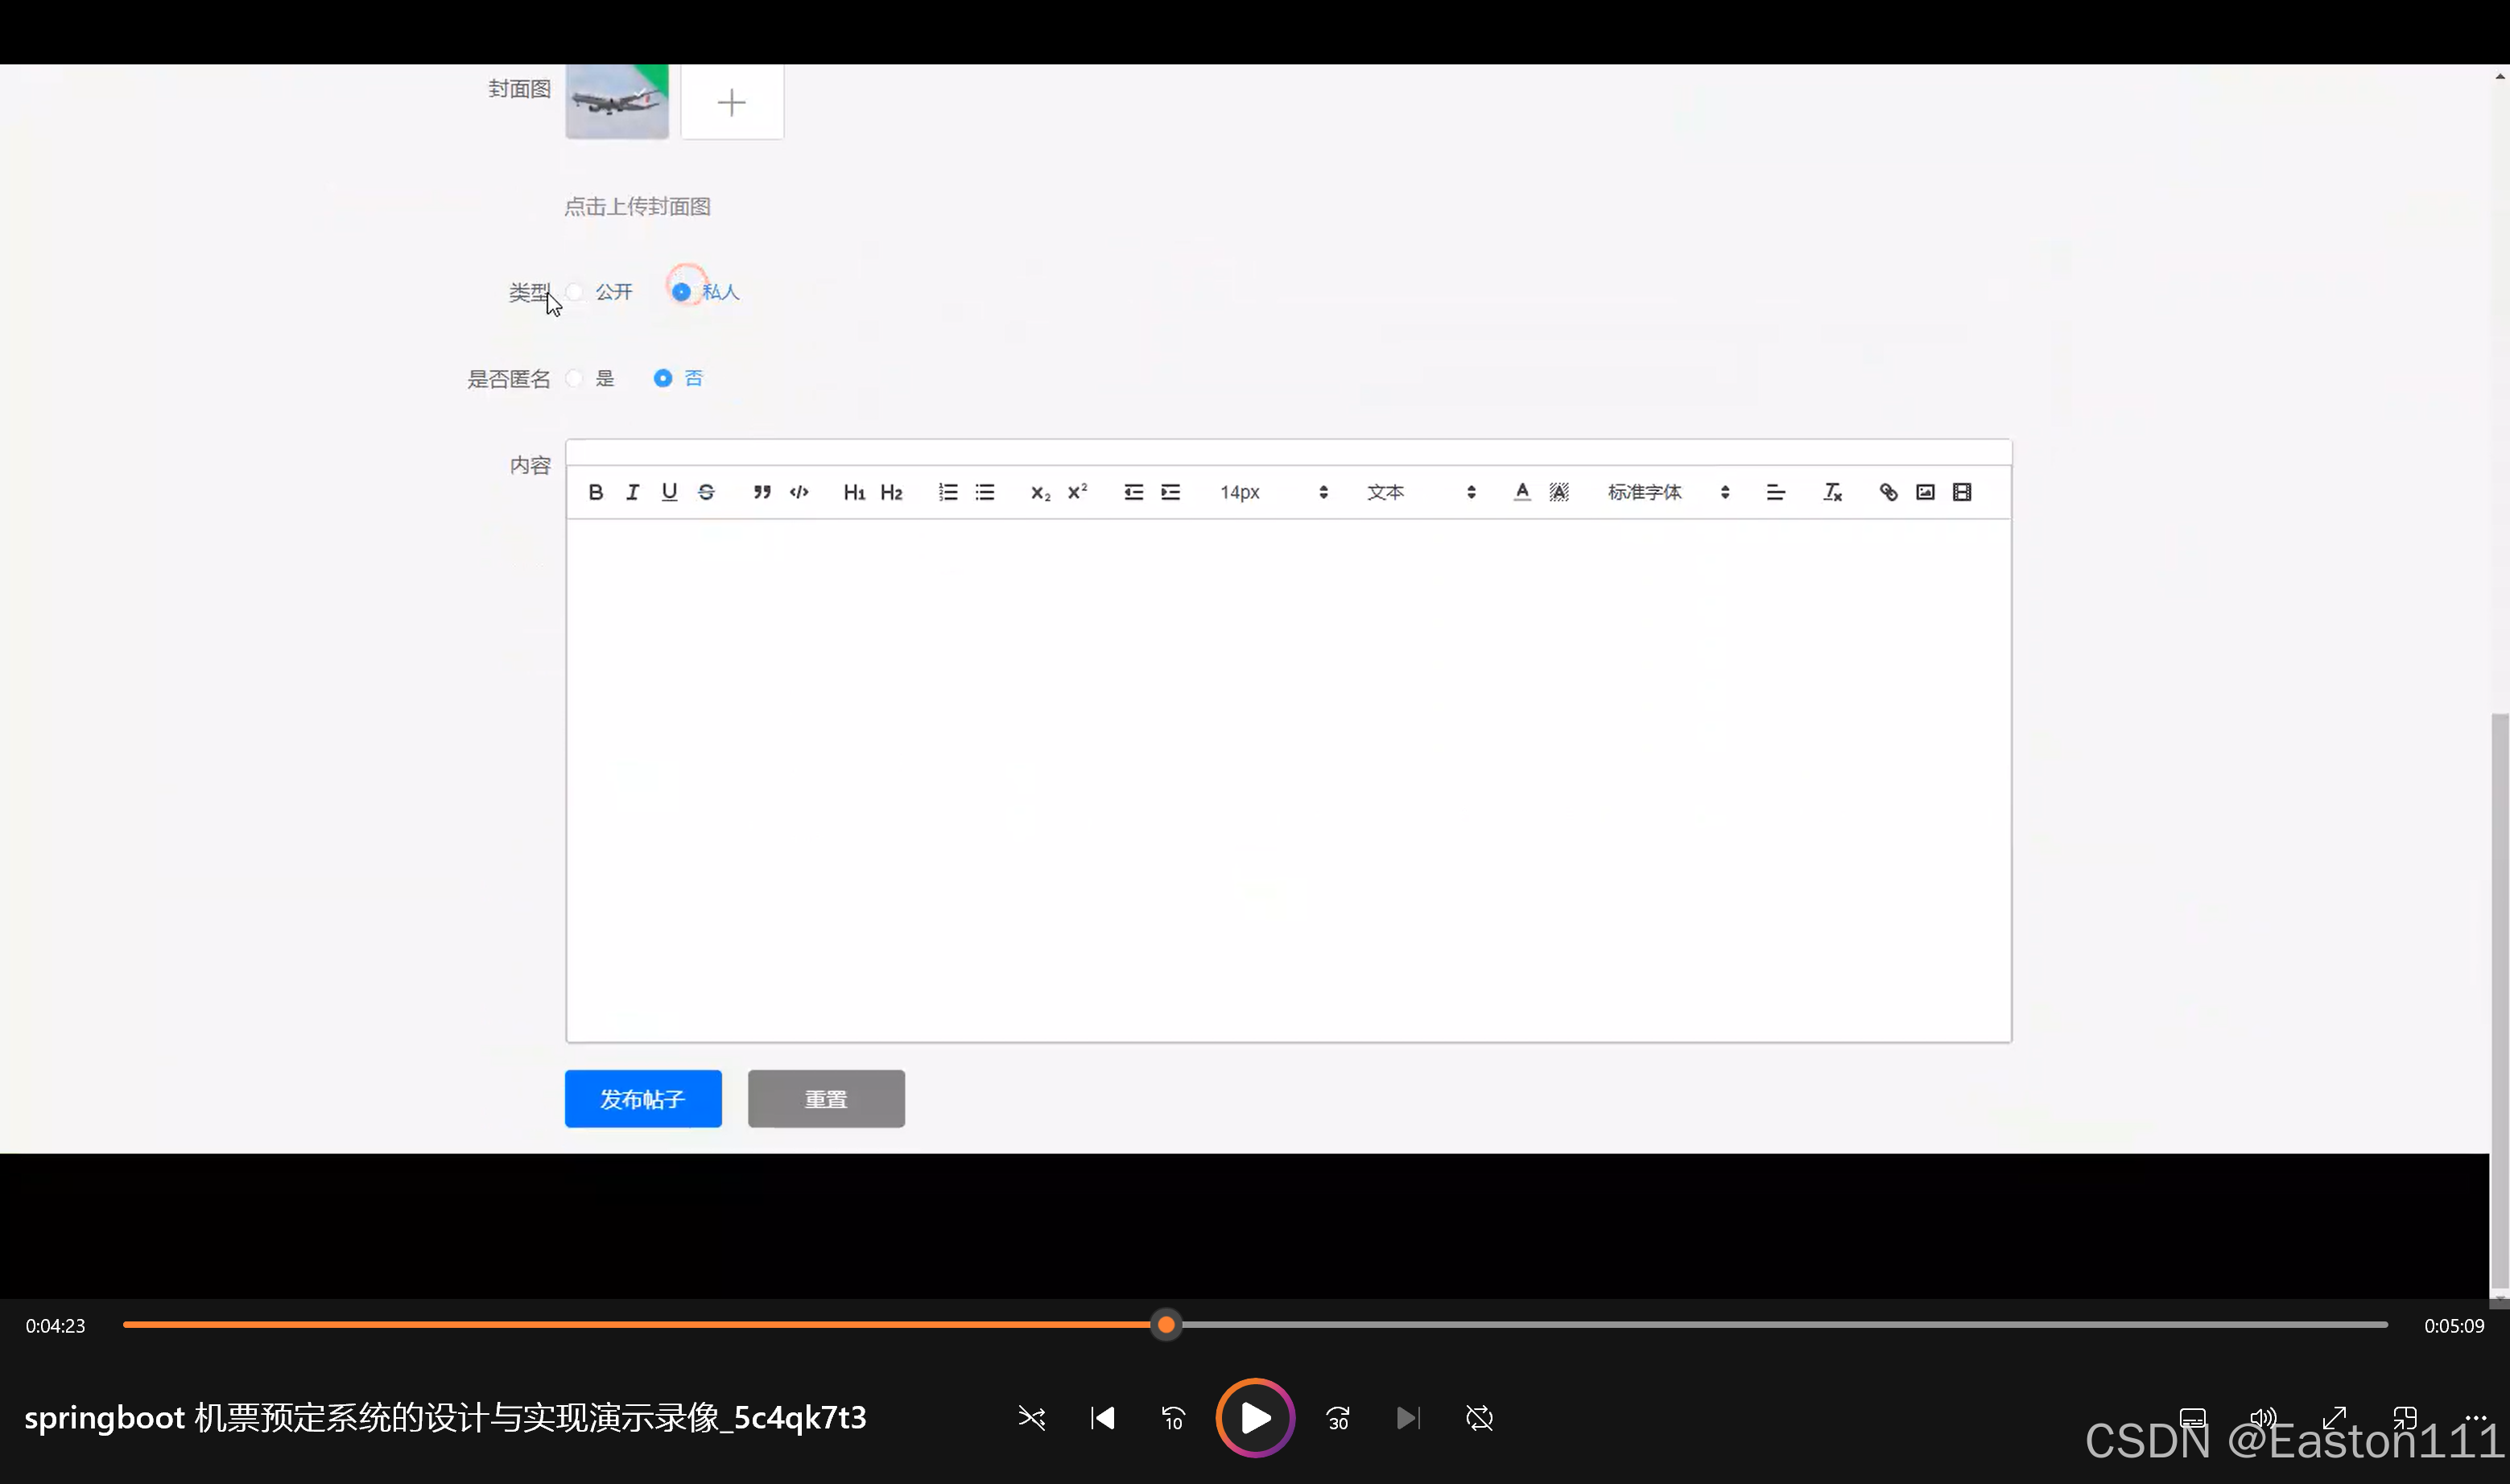Open the more options menu
Viewport: 2510px width, 1484px height.
[x=2476, y=1417]
